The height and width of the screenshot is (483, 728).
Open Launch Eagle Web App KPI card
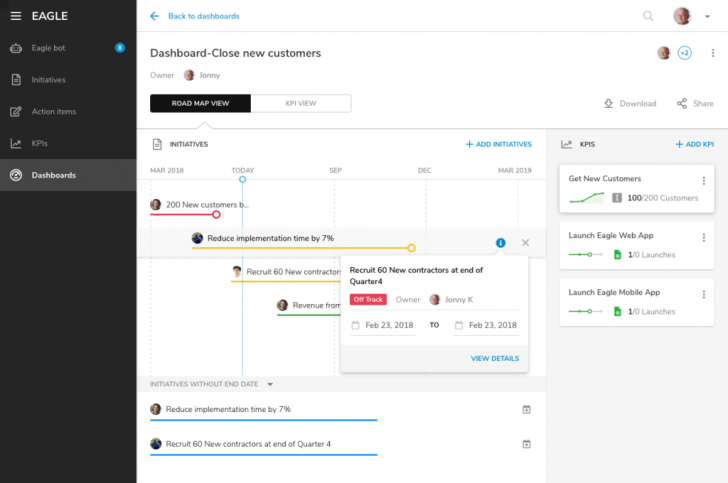point(637,246)
